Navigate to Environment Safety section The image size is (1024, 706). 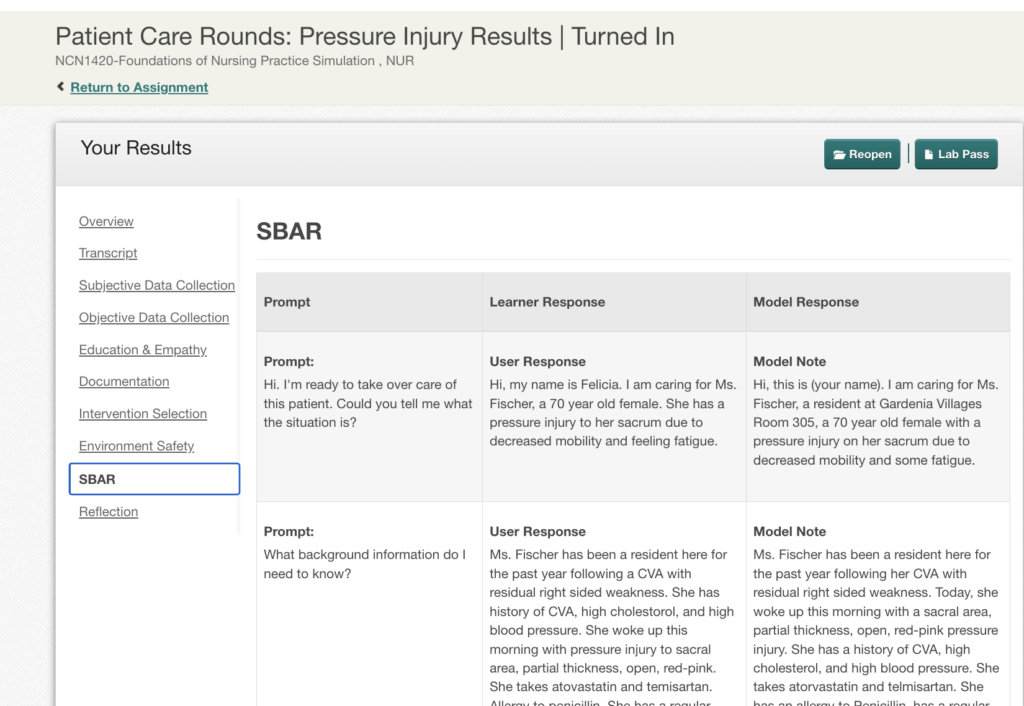pyautogui.click(x=136, y=446)
